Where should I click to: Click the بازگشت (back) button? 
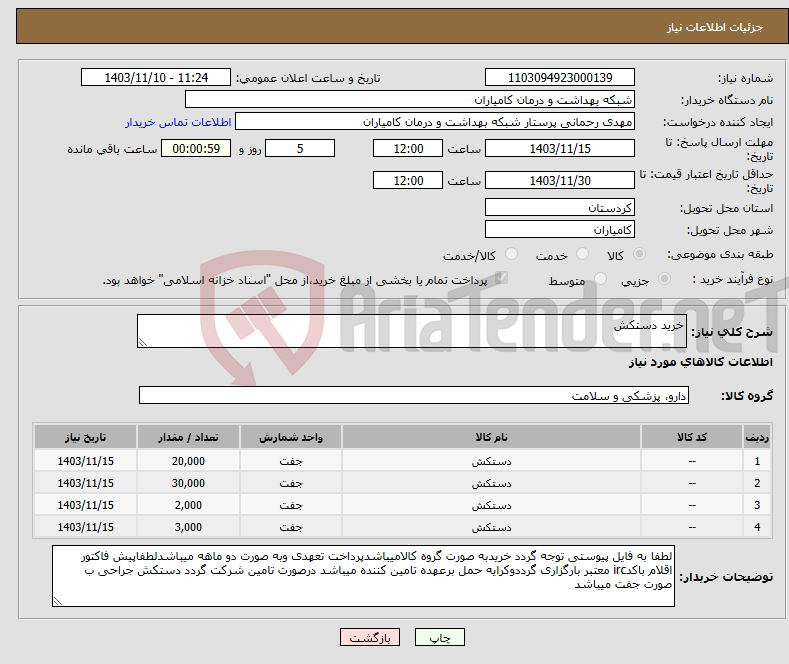pos(370,637)
